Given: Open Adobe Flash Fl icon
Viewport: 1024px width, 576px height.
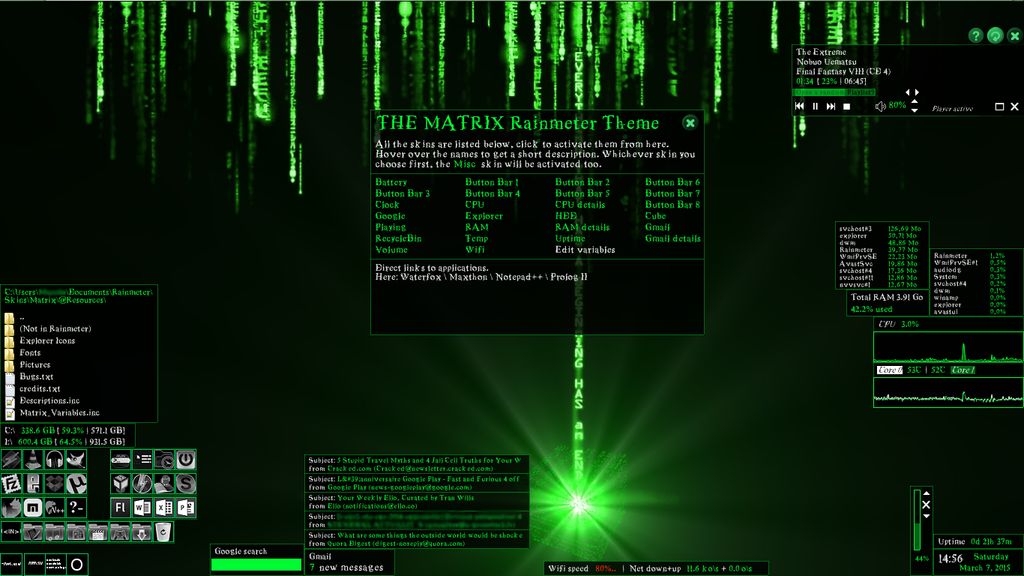Looking at the screenshot, I should [x=121, y=507].
